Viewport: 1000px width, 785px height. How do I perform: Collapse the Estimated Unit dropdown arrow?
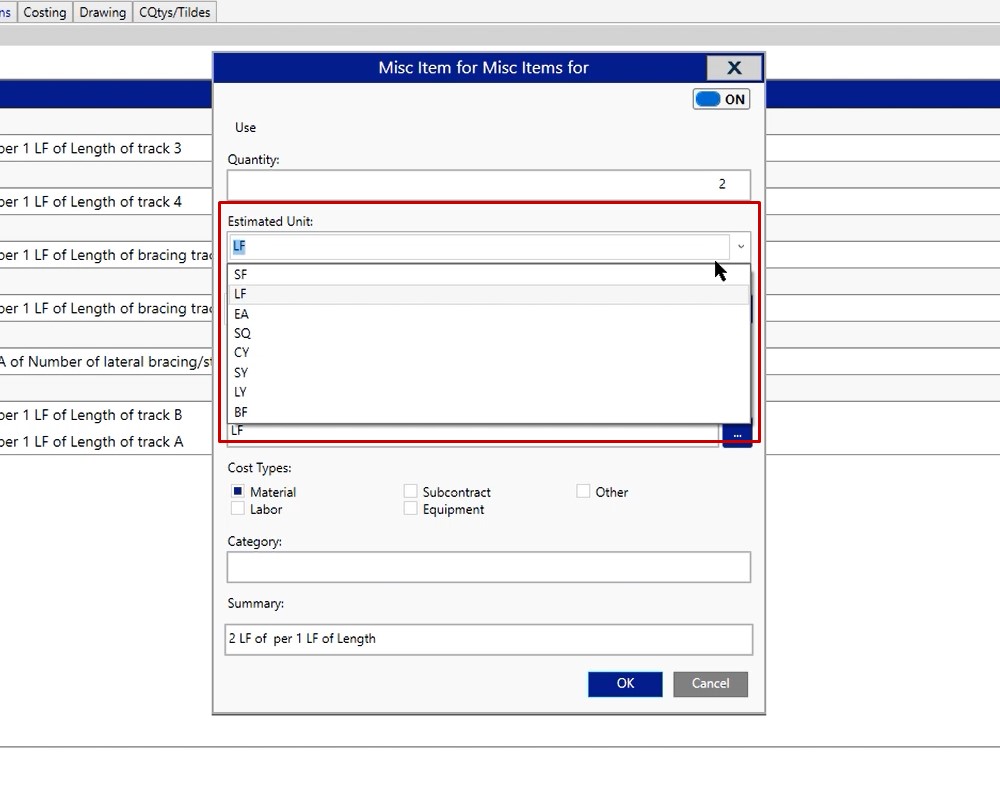(x=740, y=246)
